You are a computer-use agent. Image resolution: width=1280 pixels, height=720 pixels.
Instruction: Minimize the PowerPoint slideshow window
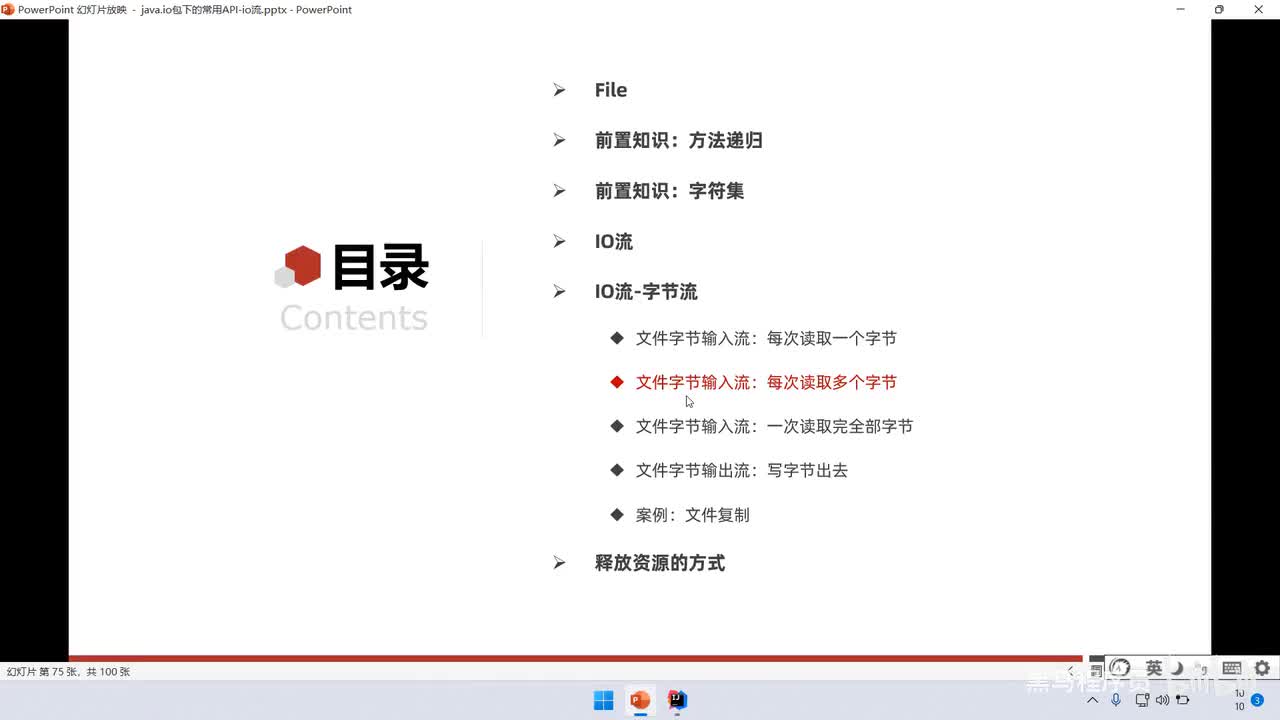click(1179, 9)
